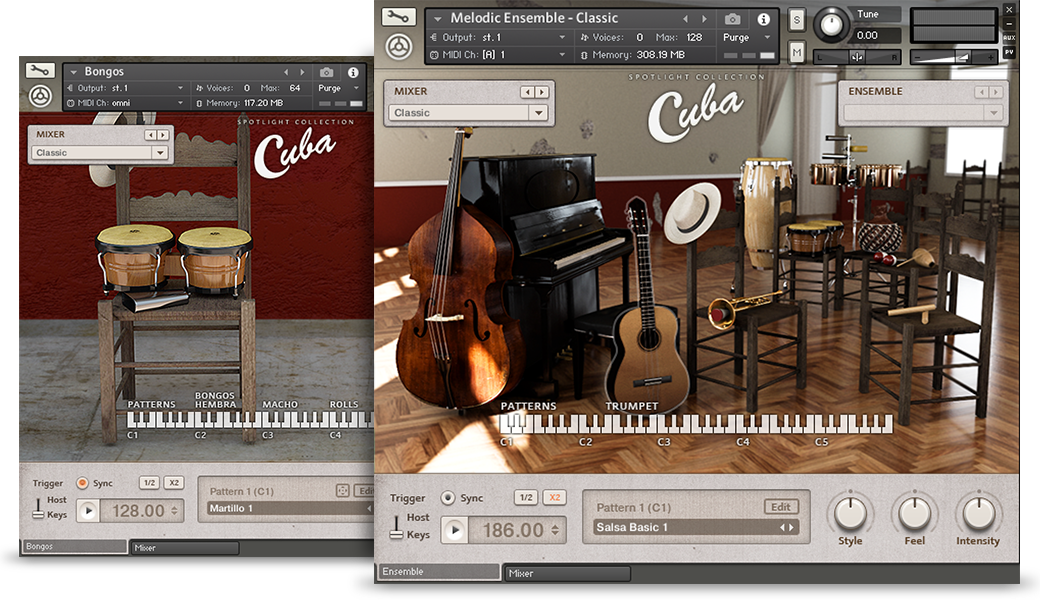
Task: Select next mixer preset in Bongos MIXER panel
Action: [162, 135]
